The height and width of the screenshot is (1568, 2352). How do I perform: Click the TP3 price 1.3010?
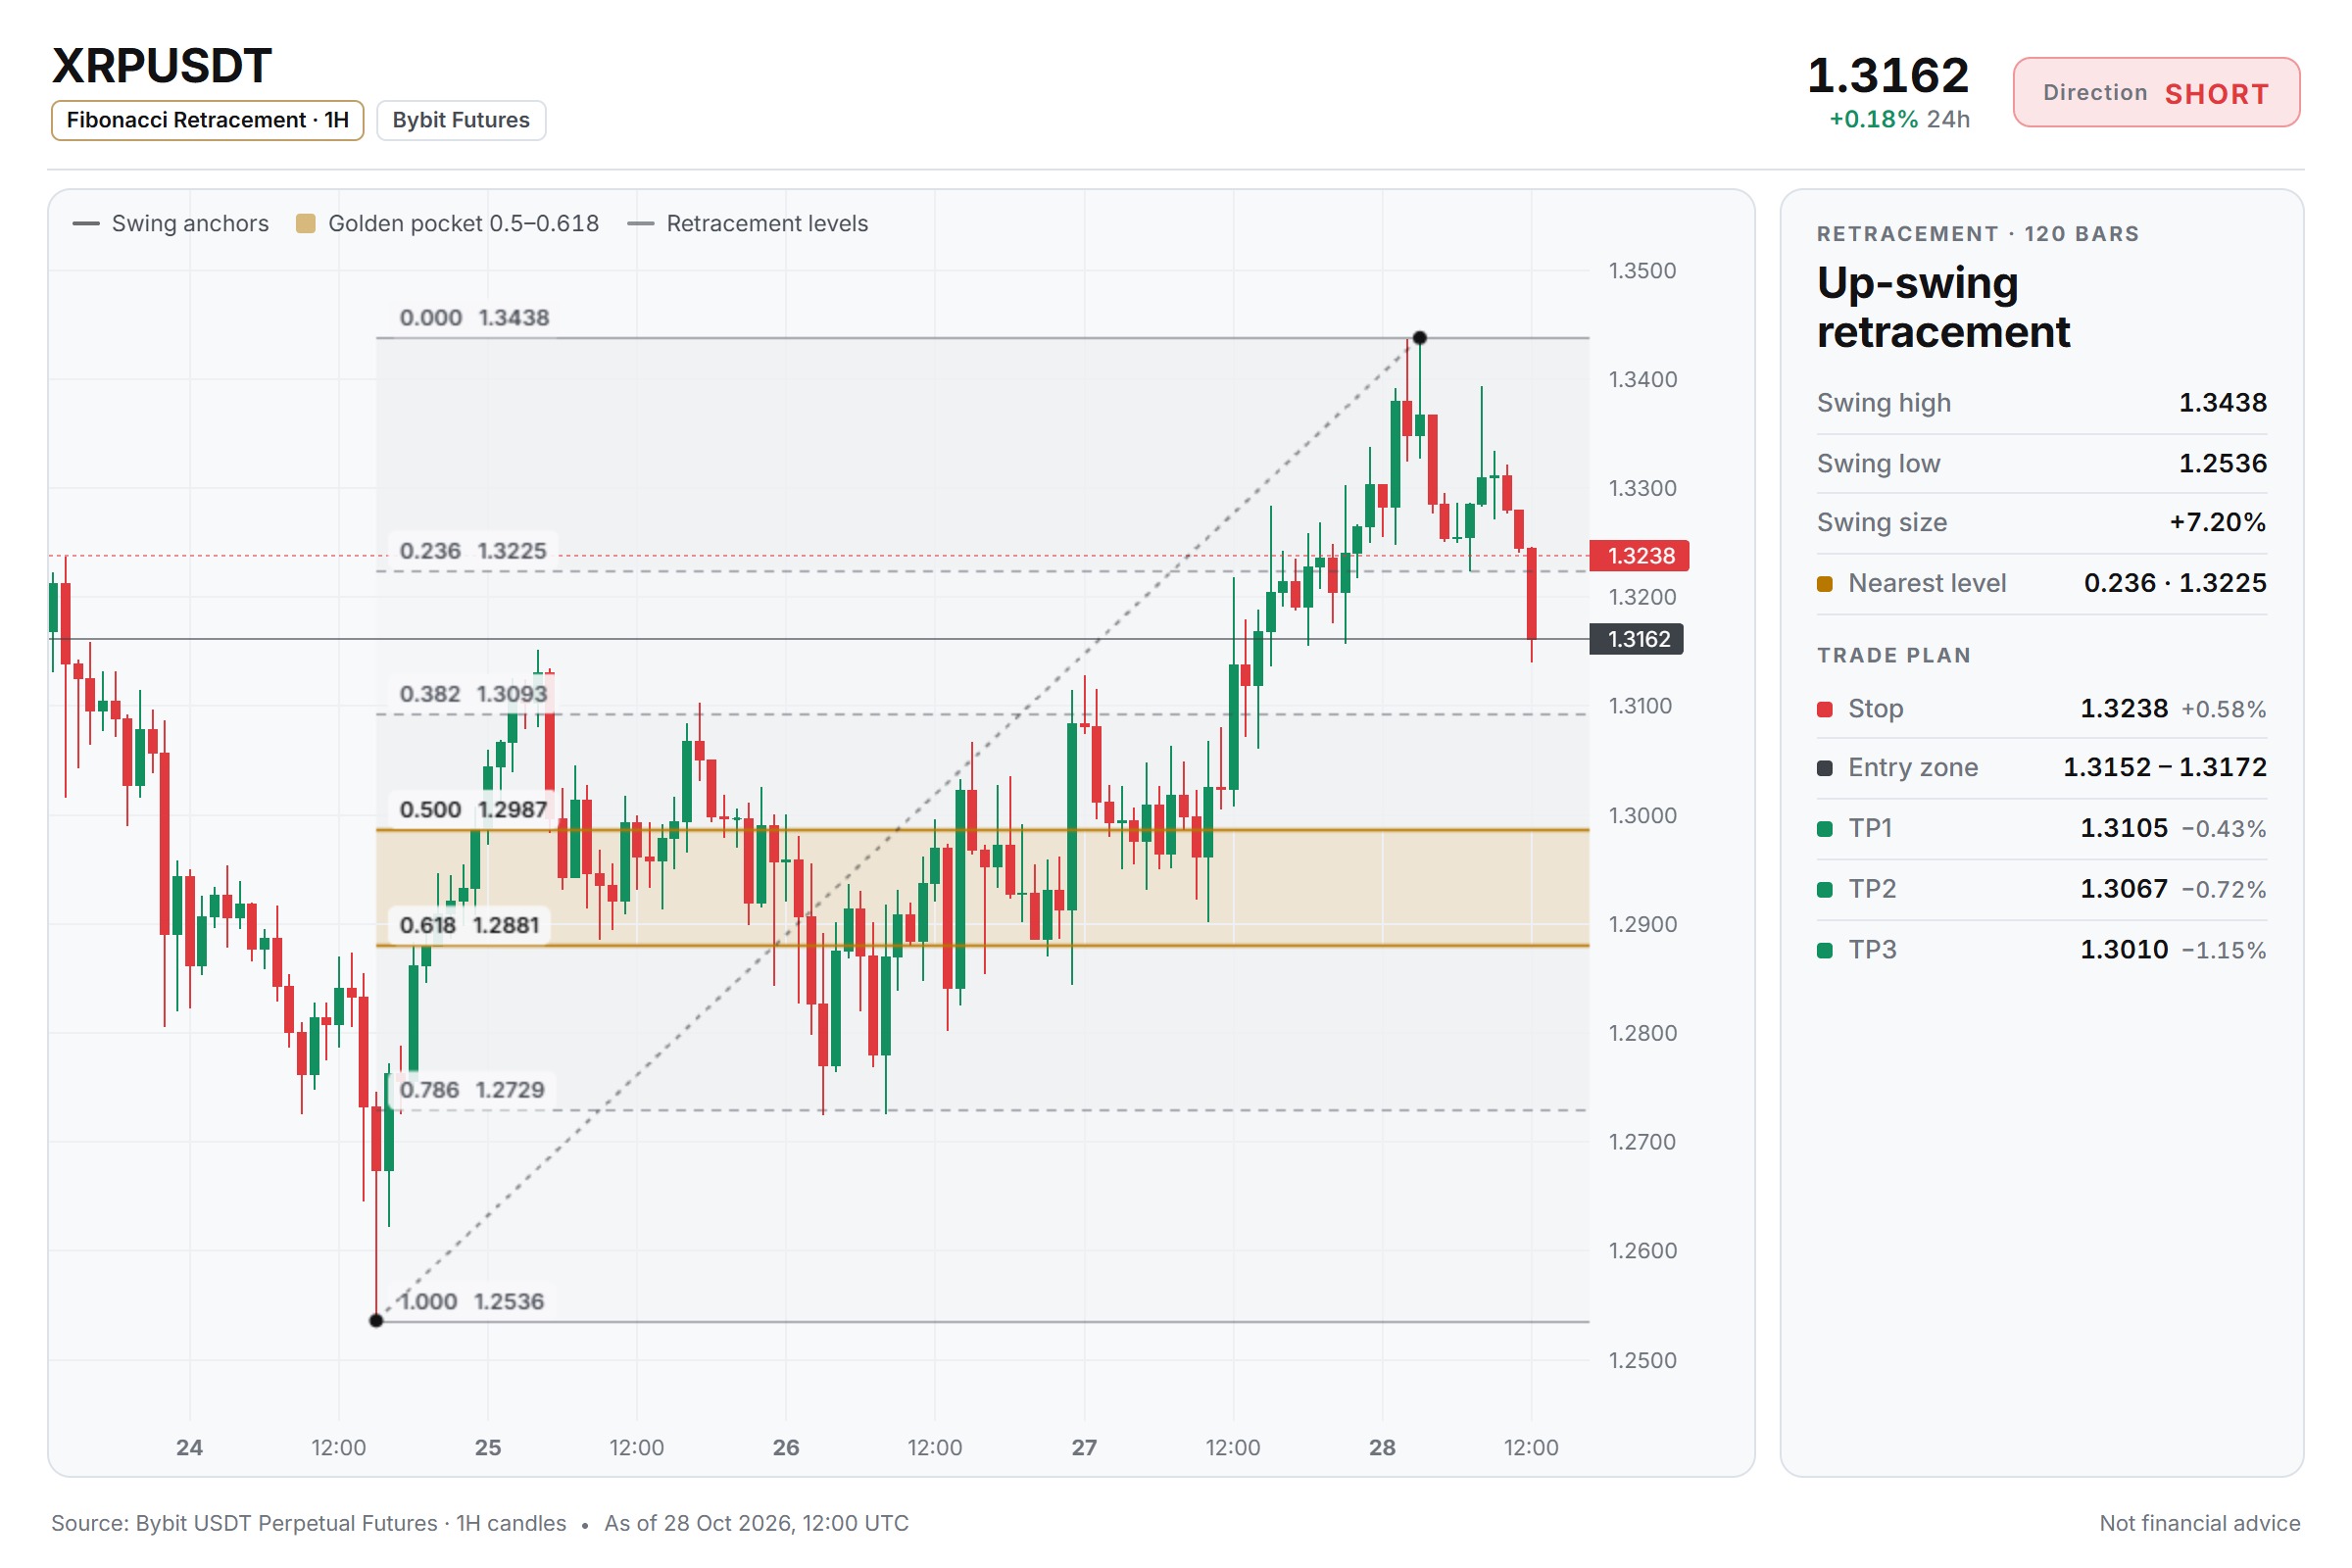[2124, 949]
